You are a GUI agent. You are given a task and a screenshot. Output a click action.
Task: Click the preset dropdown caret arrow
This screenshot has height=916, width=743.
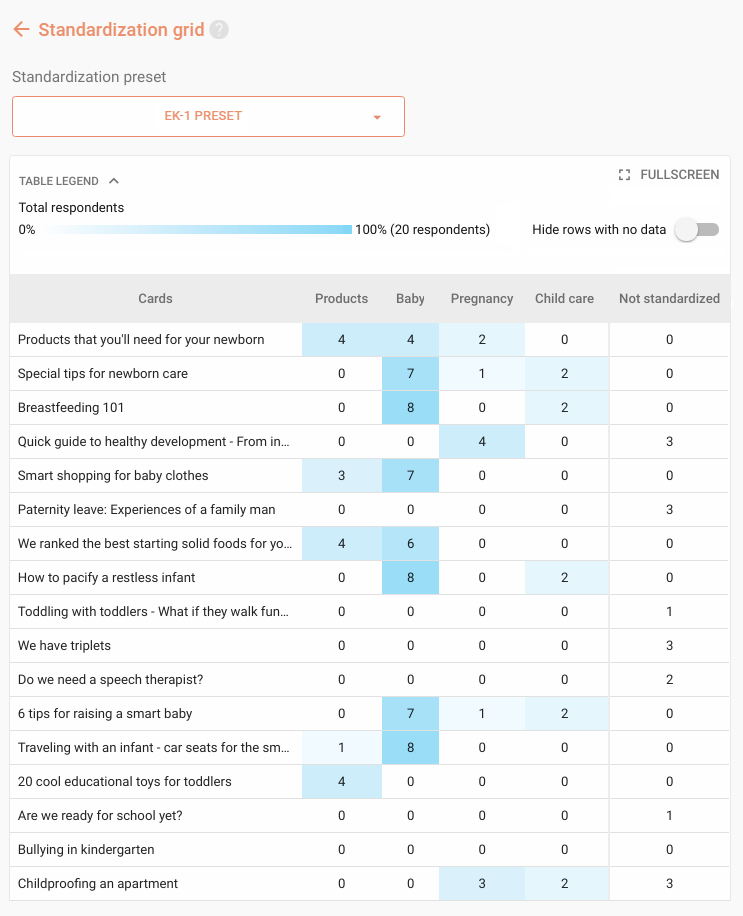[x=377, y=117]
